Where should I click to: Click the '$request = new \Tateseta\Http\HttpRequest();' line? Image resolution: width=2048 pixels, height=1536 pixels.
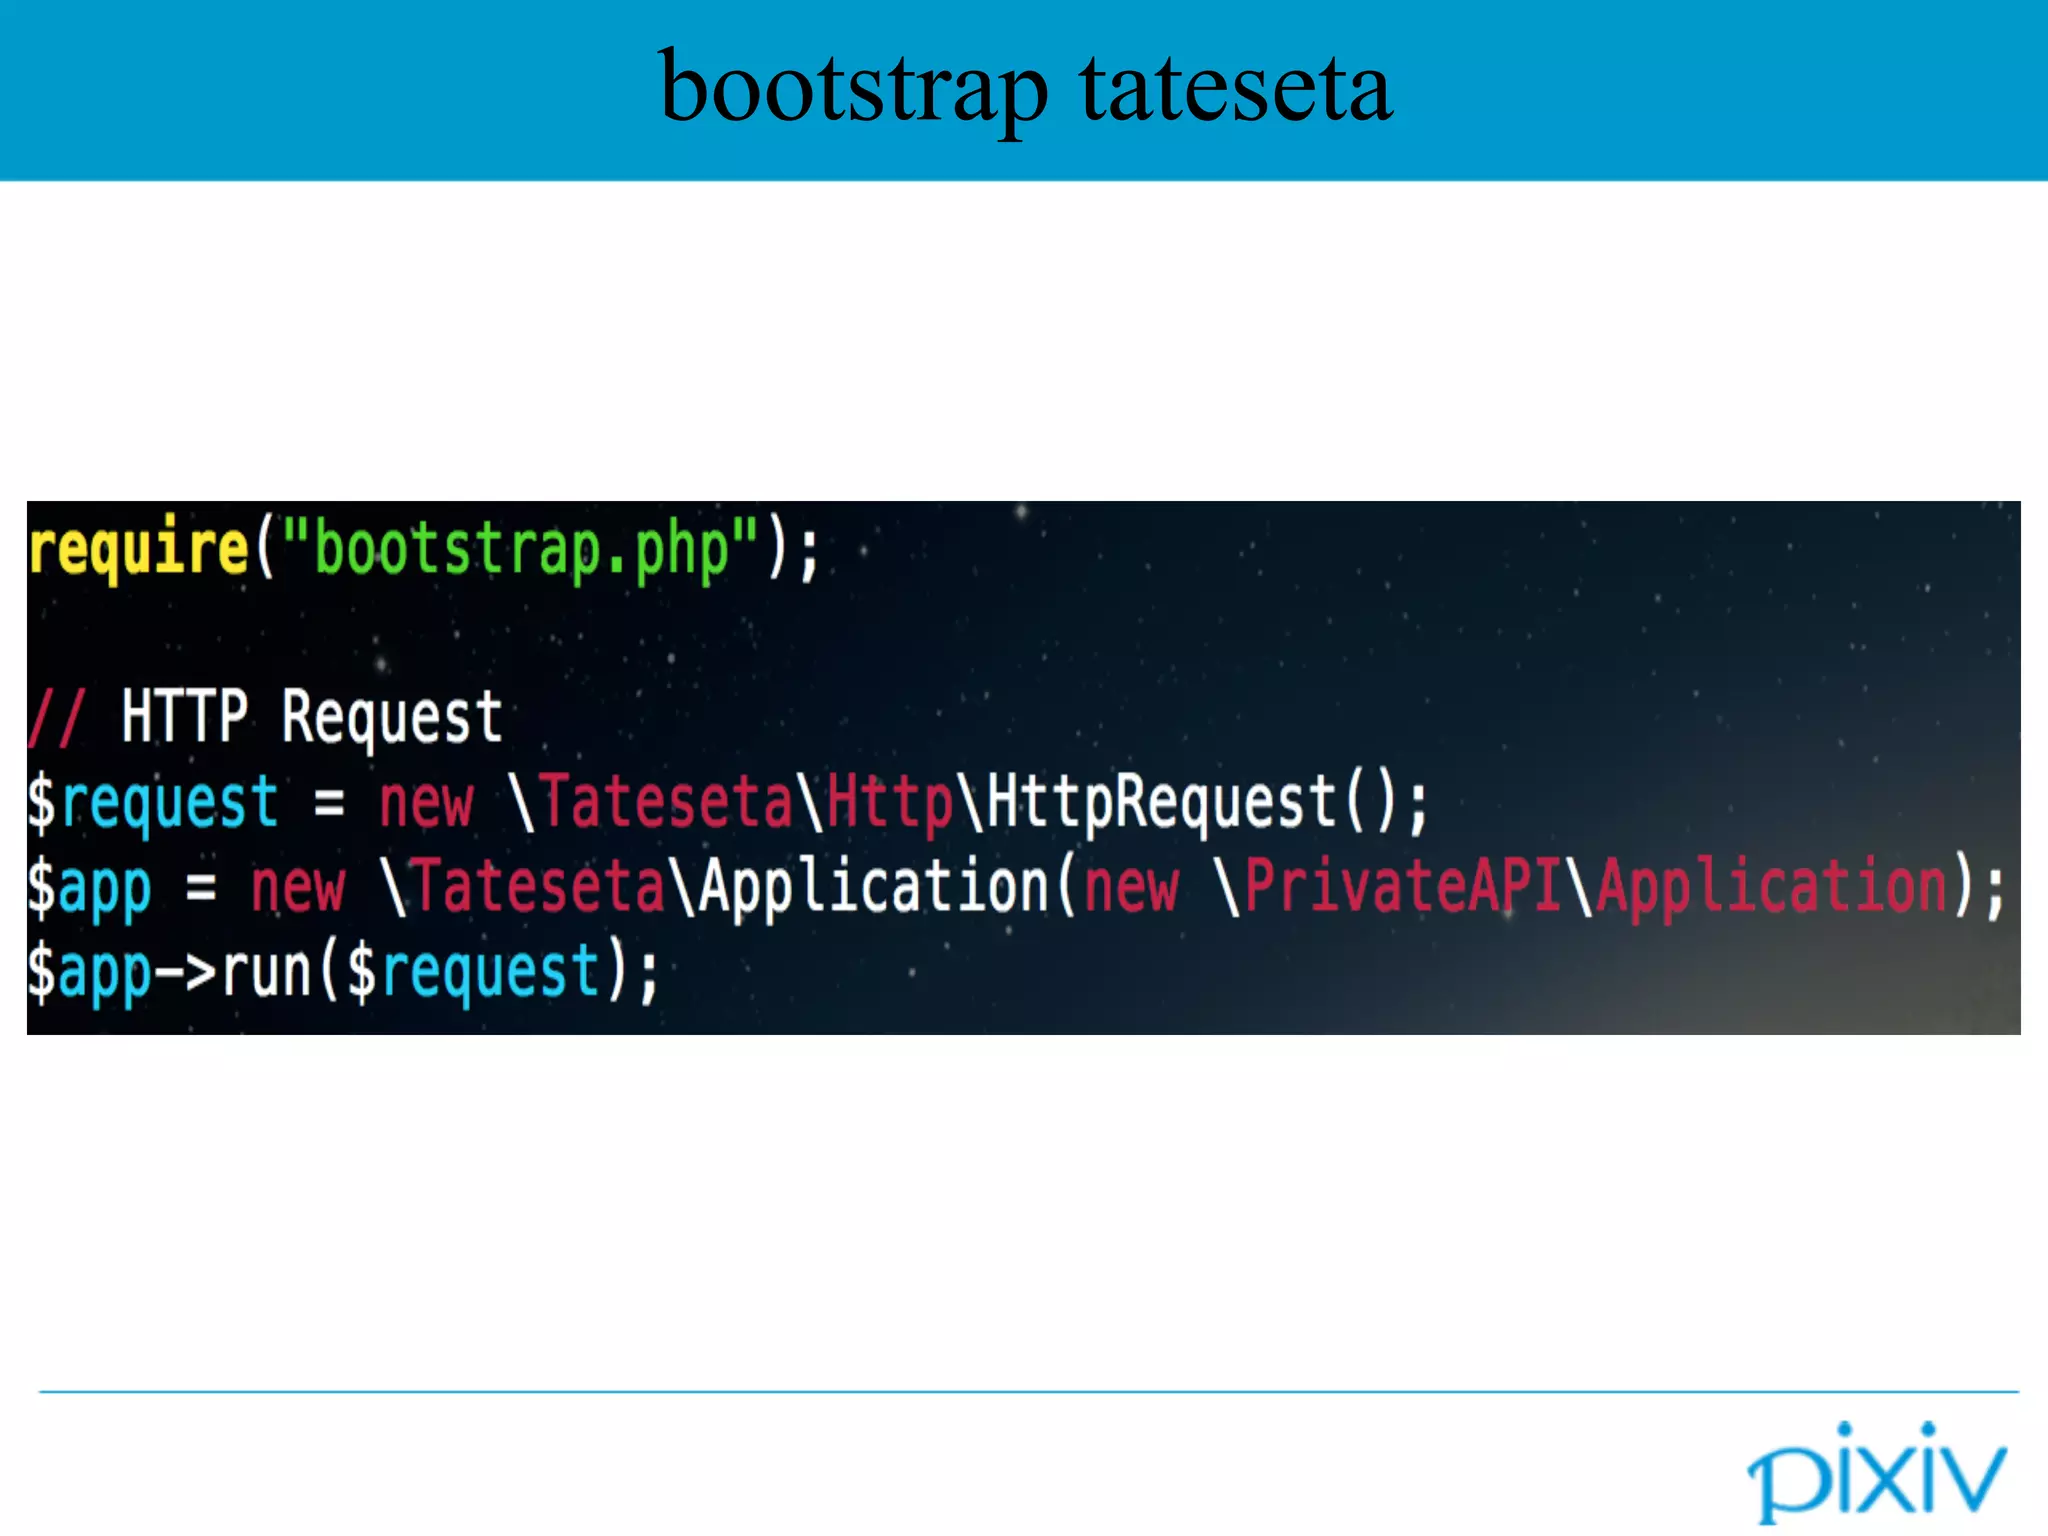[728, 803]
